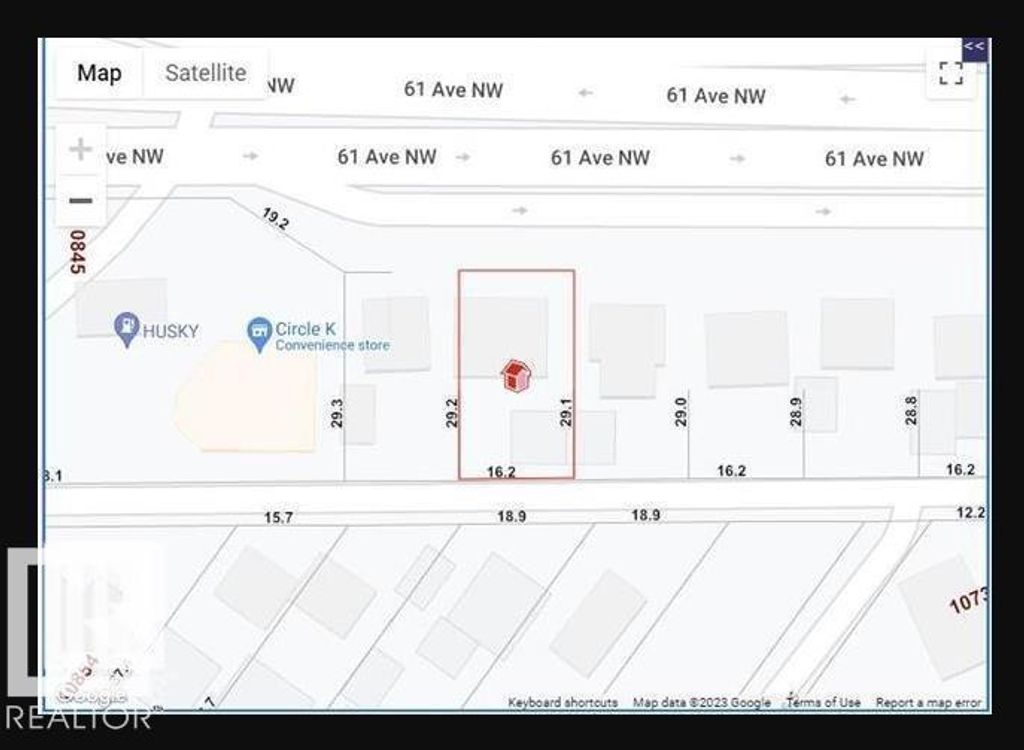The width and height of the screenshot is (1024, 750).
Task: Switch to Satellite view
Action: click(x=205, y=73)
